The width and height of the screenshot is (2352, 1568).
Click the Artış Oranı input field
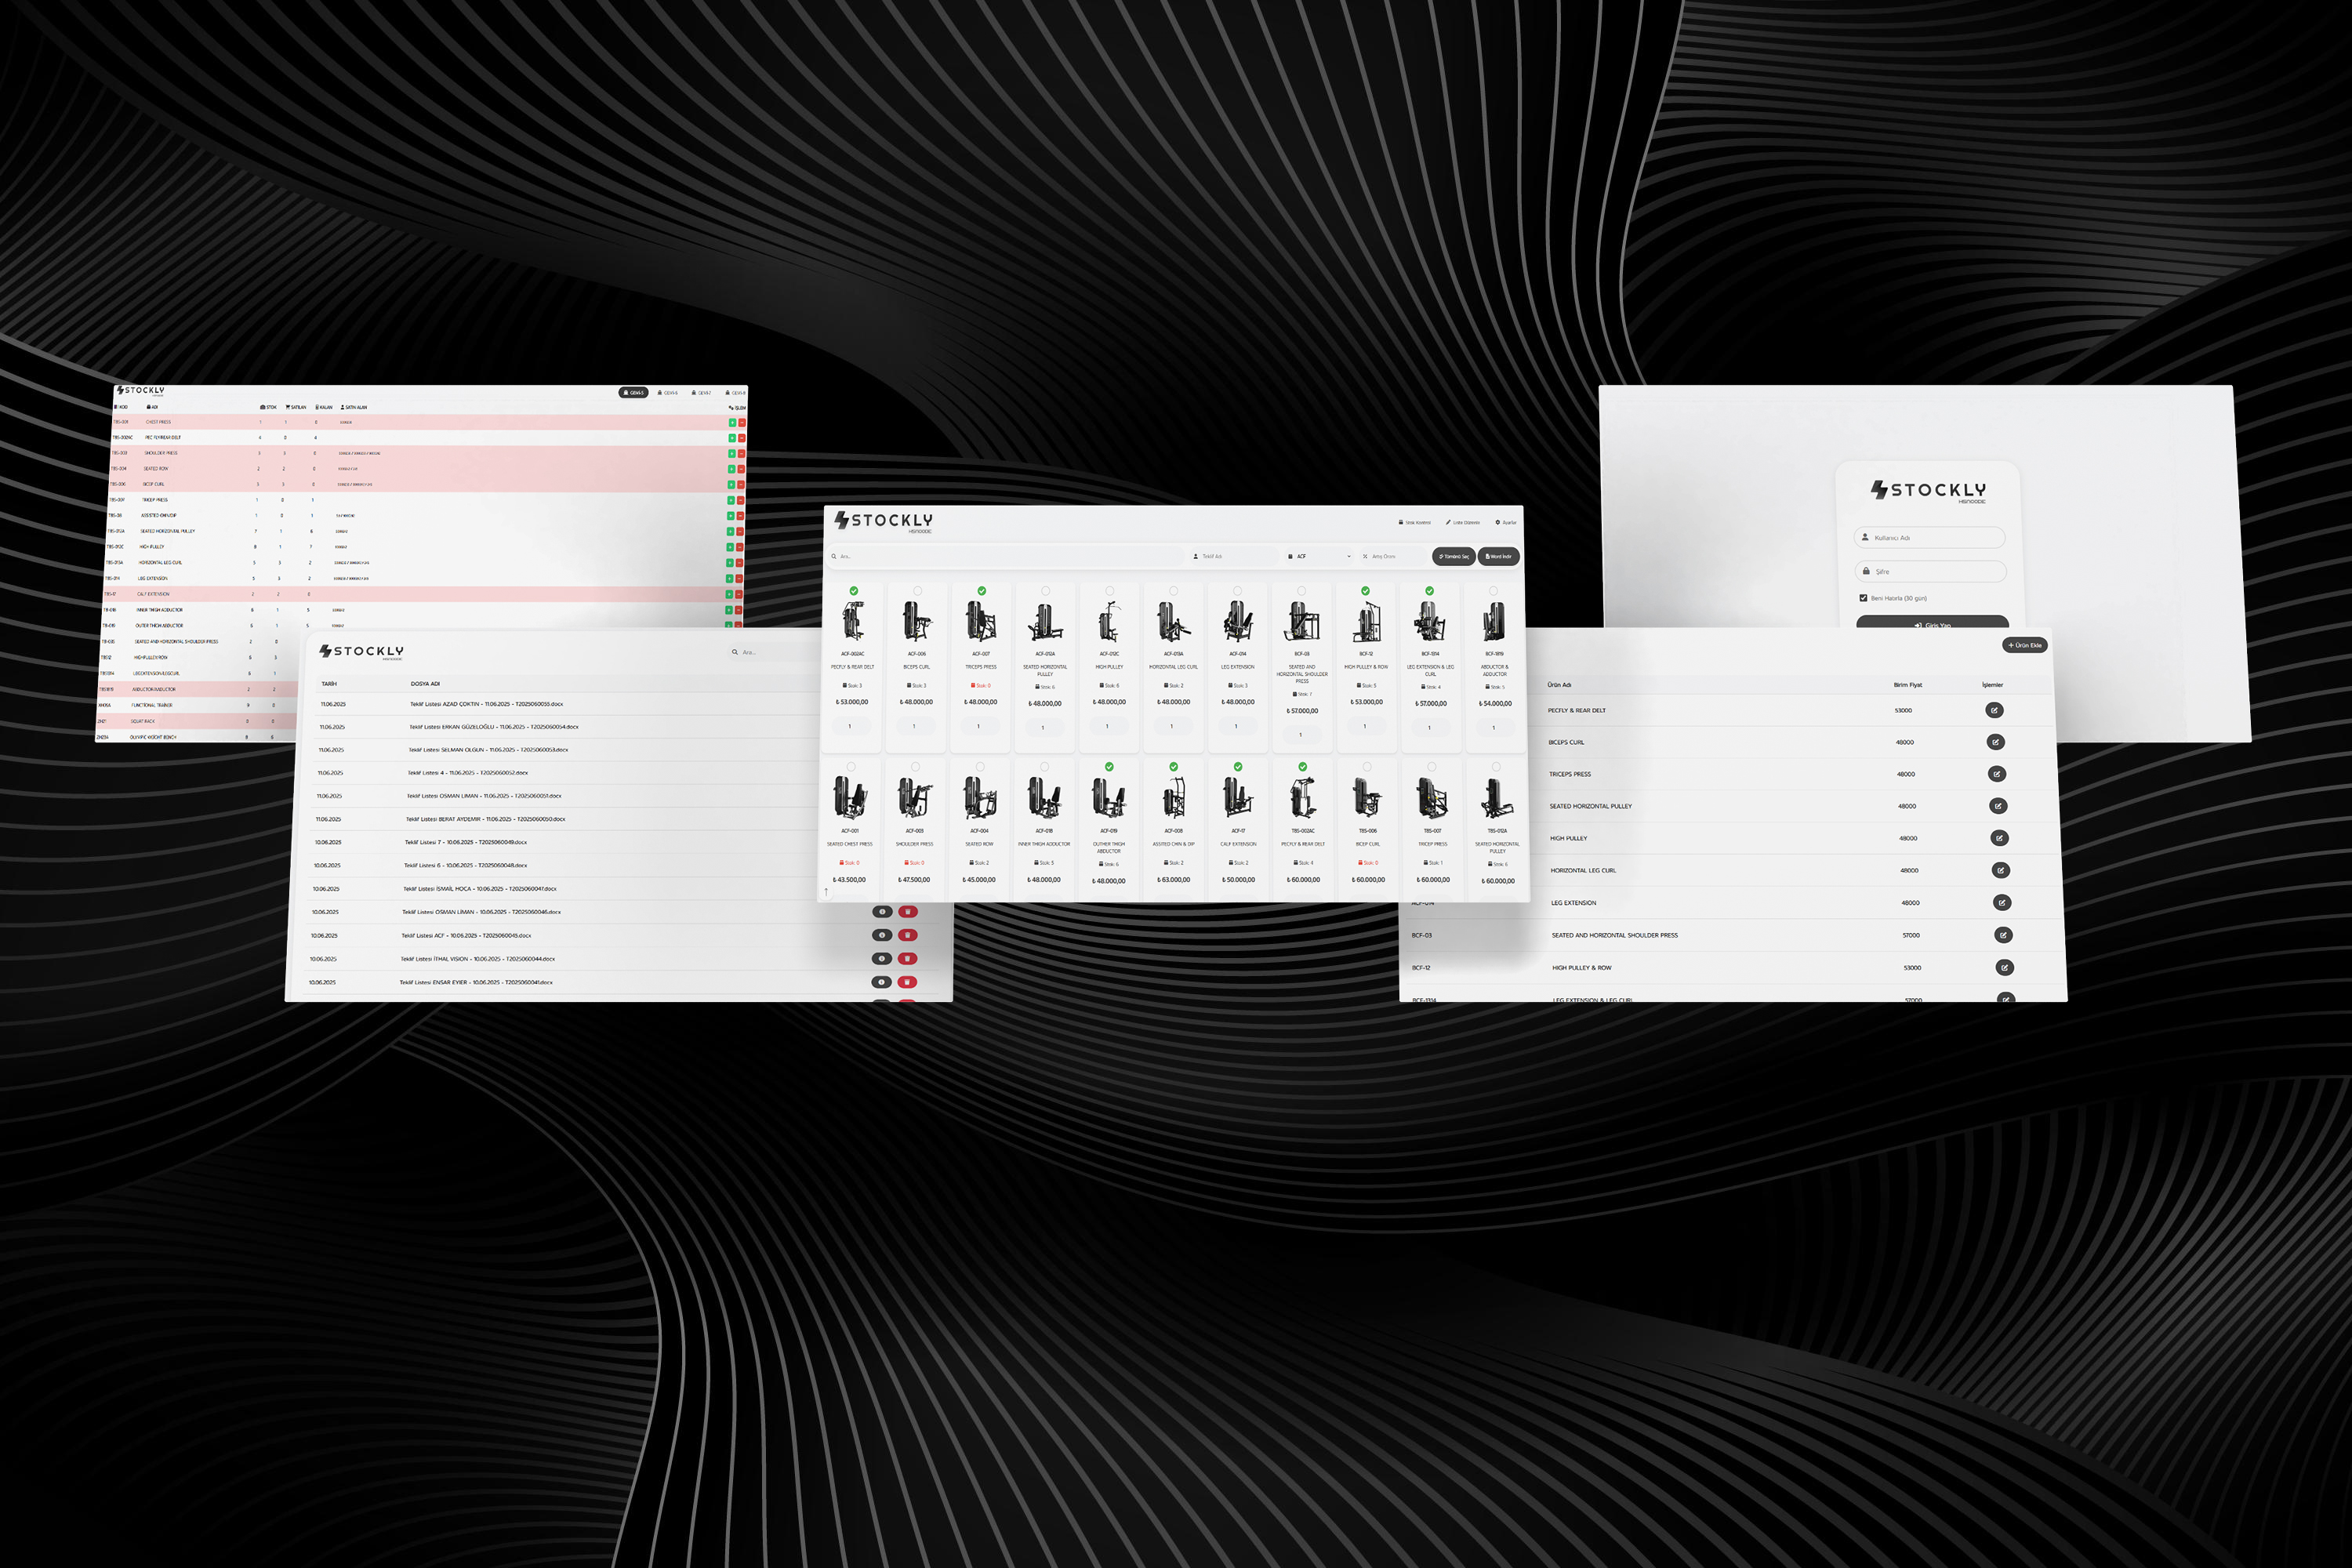pos(1394,556)
